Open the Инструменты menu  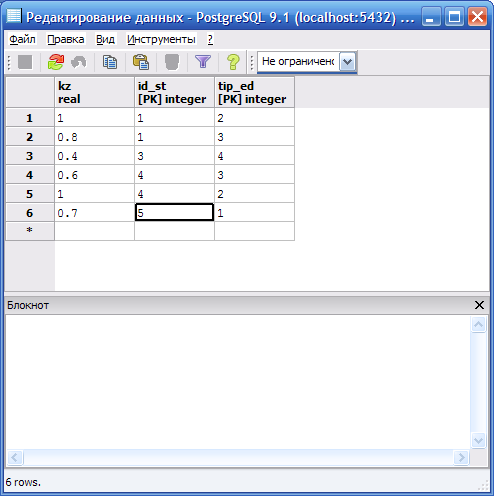click(161, 39)
